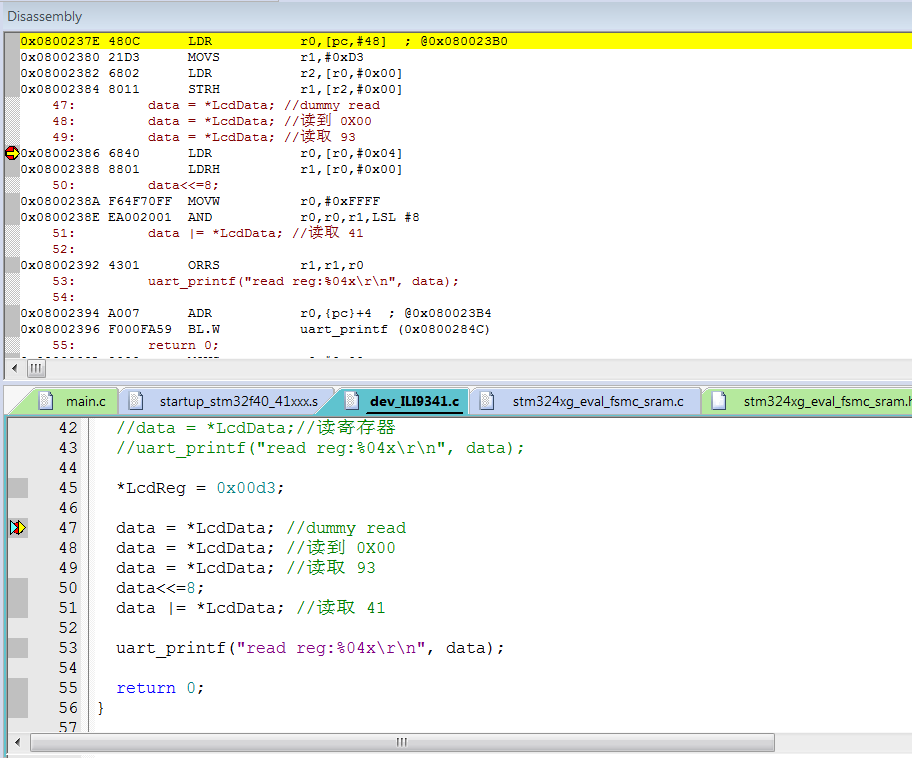Click source line 45 *LcdReg = 0x00d3
This screenshot has width=912, height=758.
click(x=200, y=487)
